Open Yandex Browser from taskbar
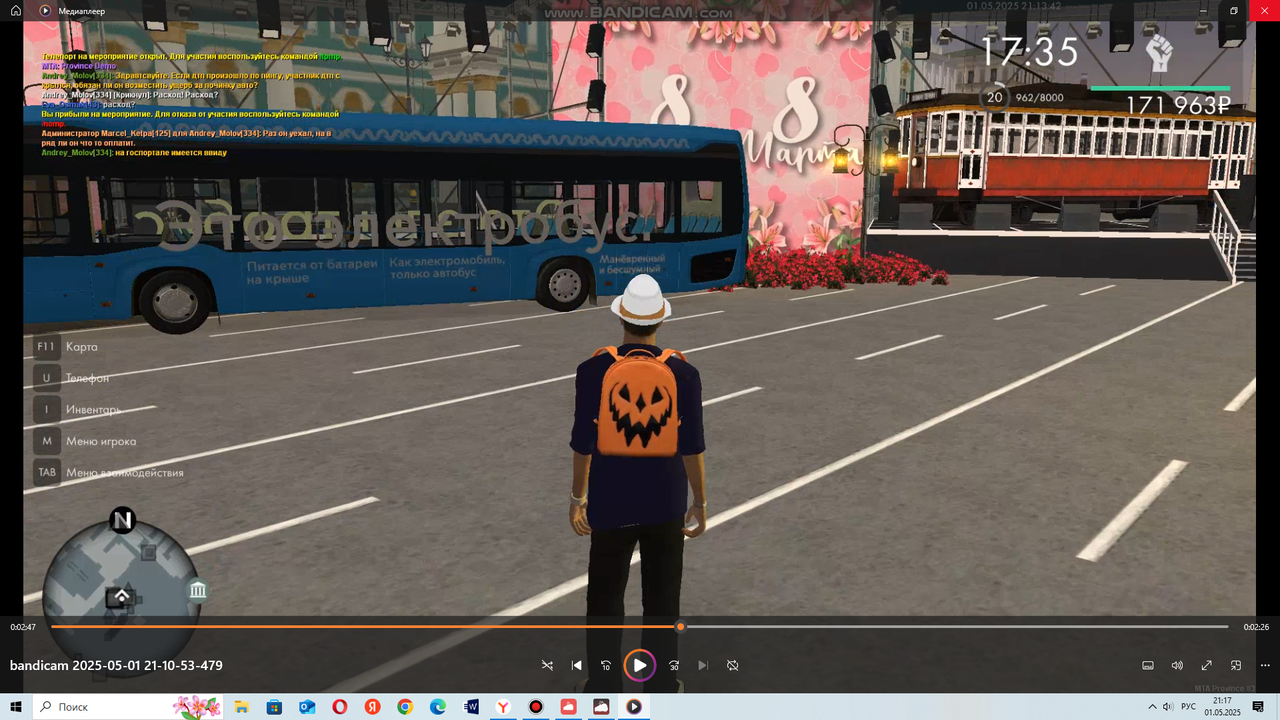This screenshot has height=720, width=1280. tap(503, 706)
